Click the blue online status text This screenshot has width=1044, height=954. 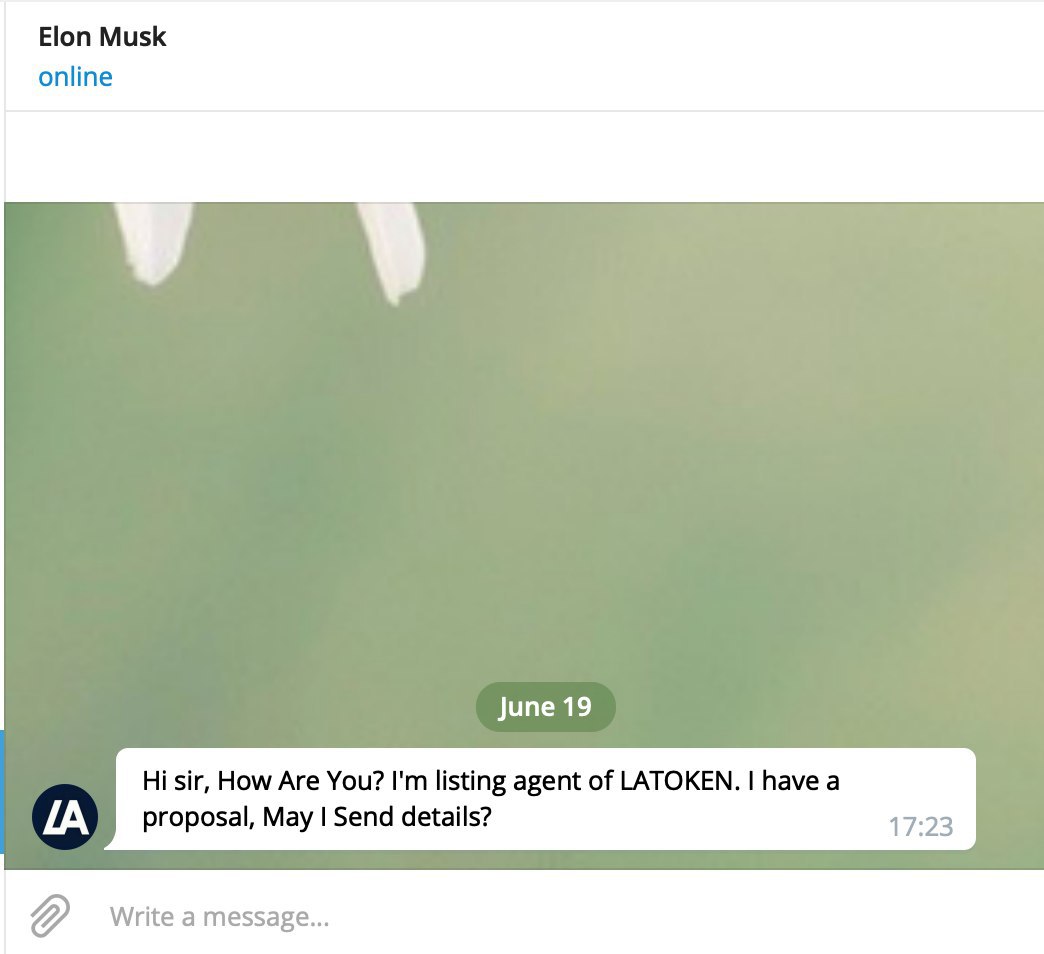[75, 77]
